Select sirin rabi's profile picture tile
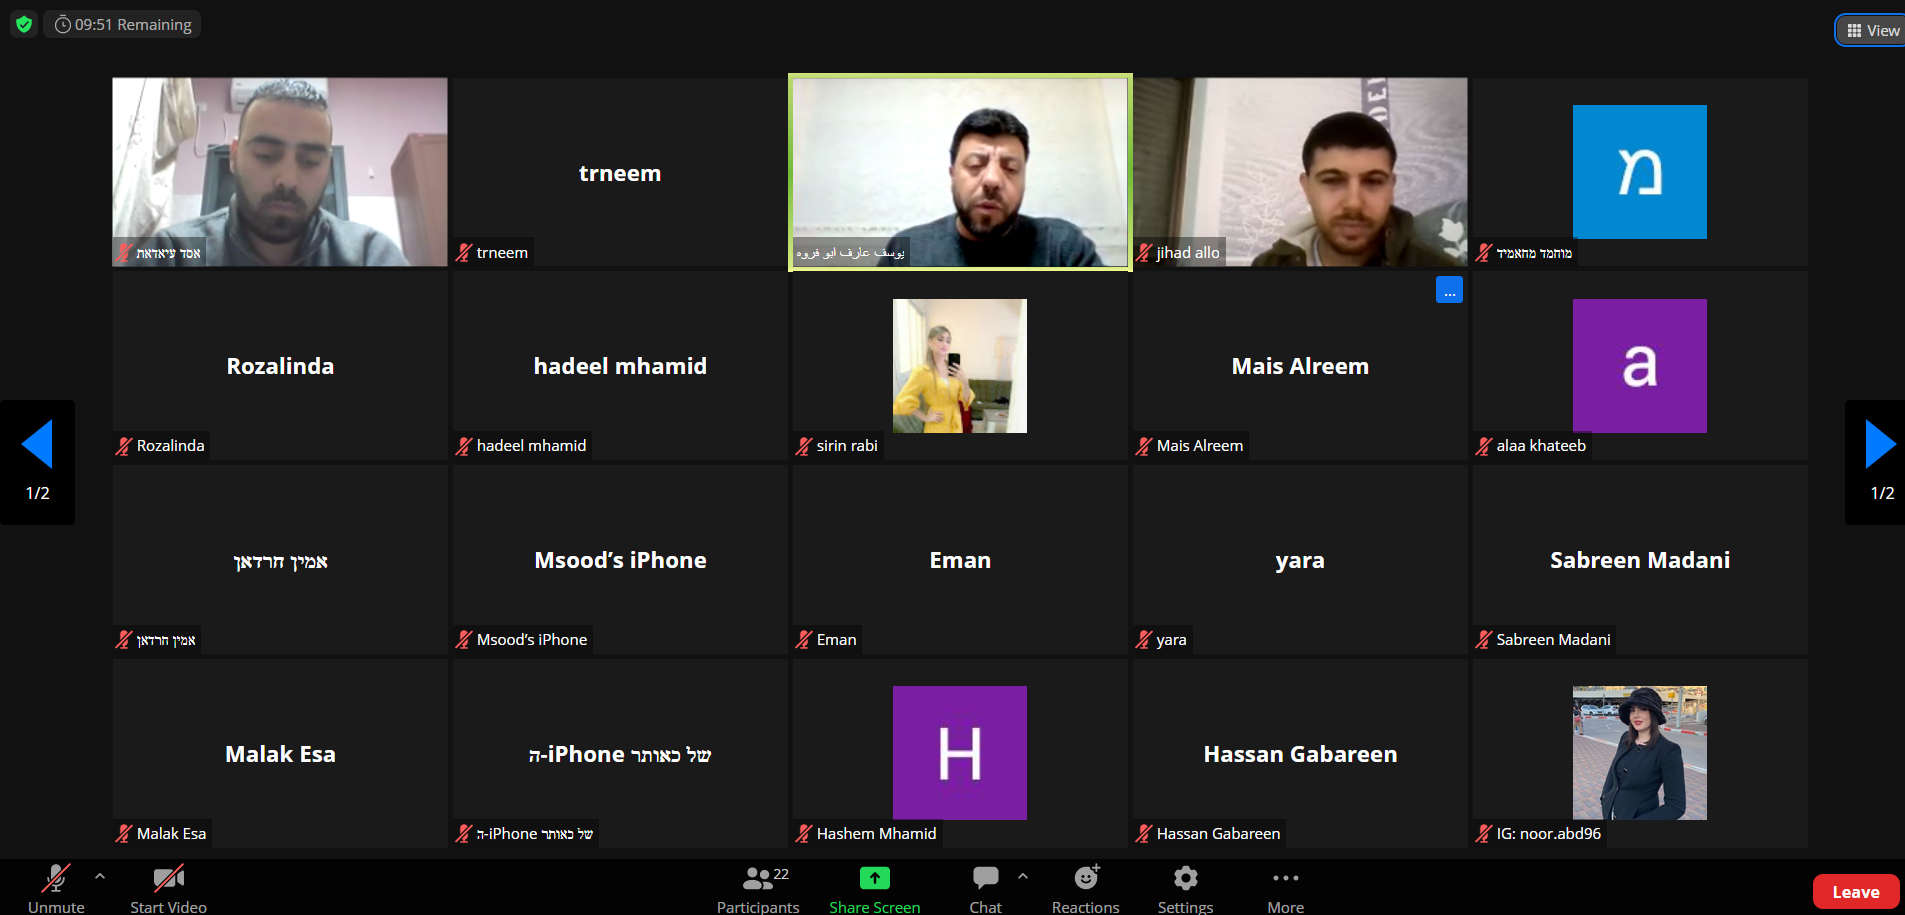The image size is (1905, 915). point(959,366)
